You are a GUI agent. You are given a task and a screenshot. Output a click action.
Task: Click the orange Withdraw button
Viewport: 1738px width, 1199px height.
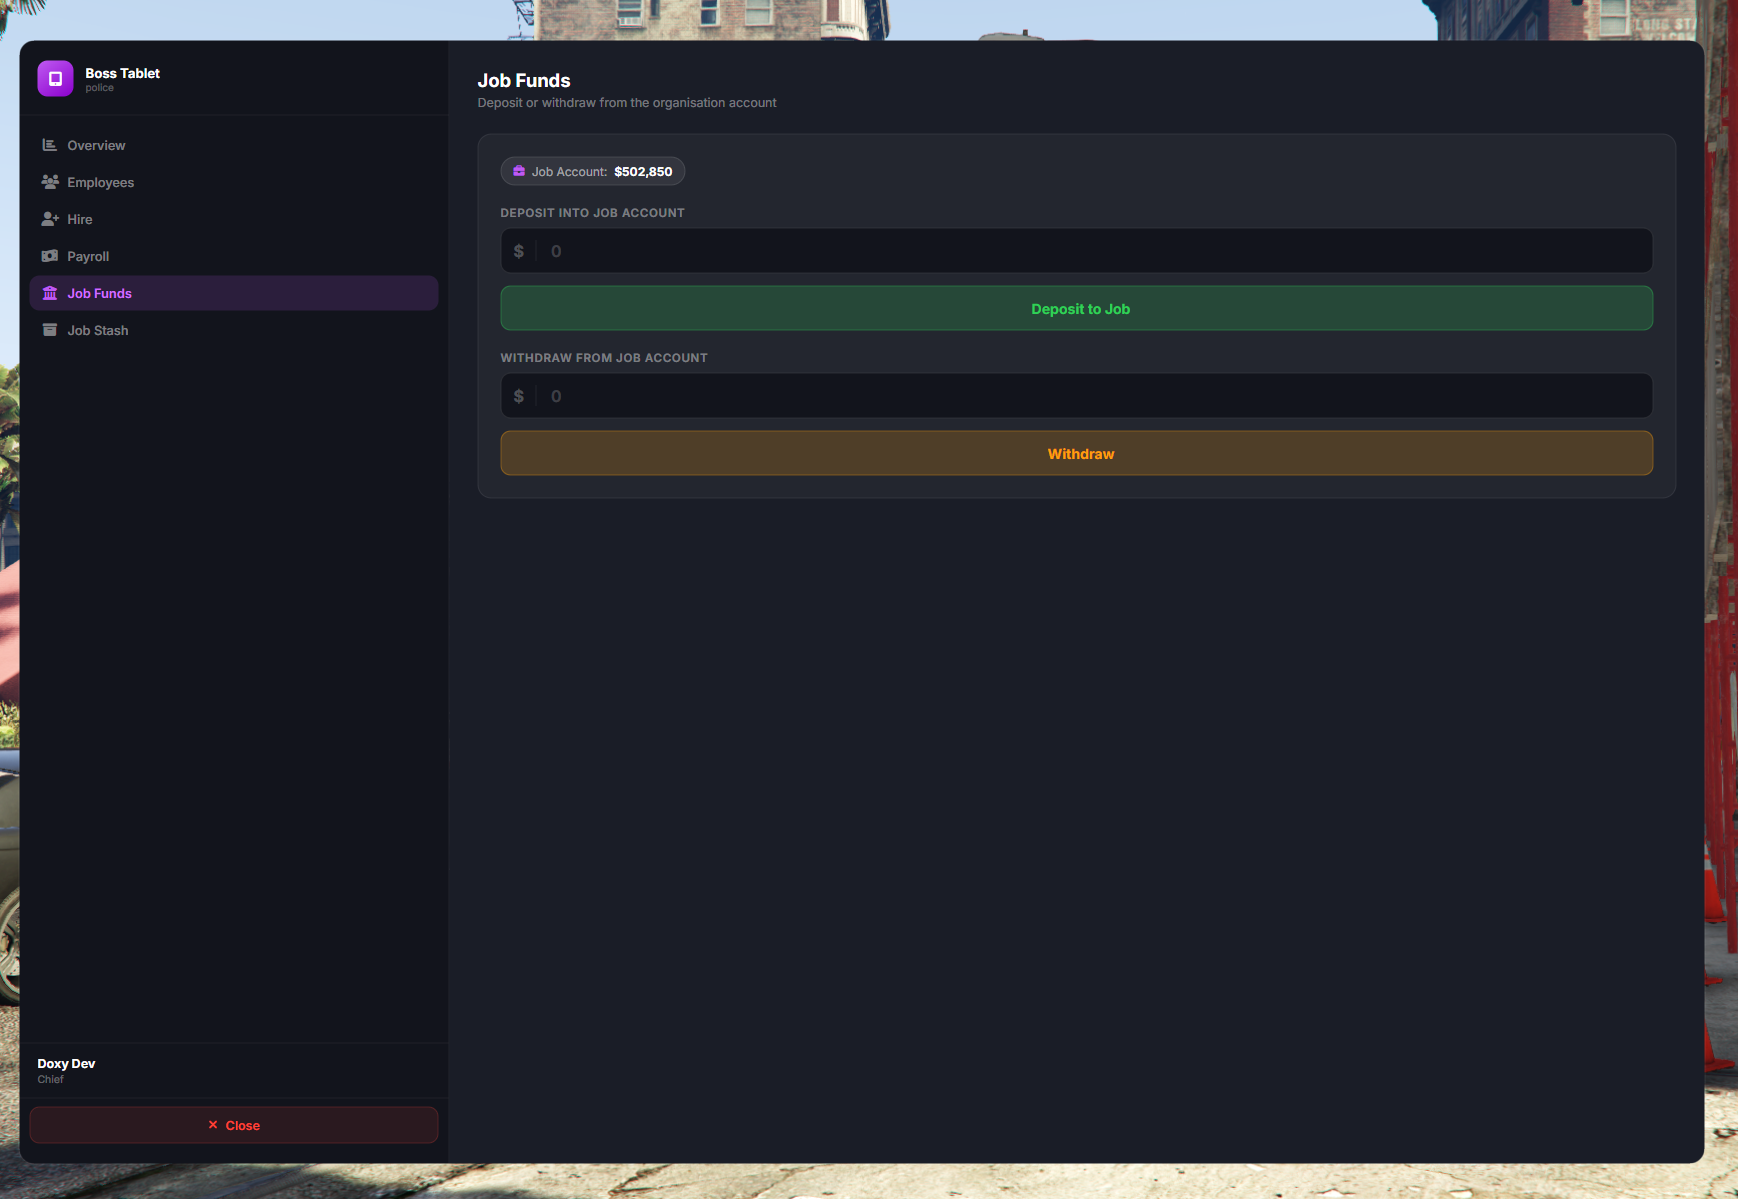tap(1076, 453)
